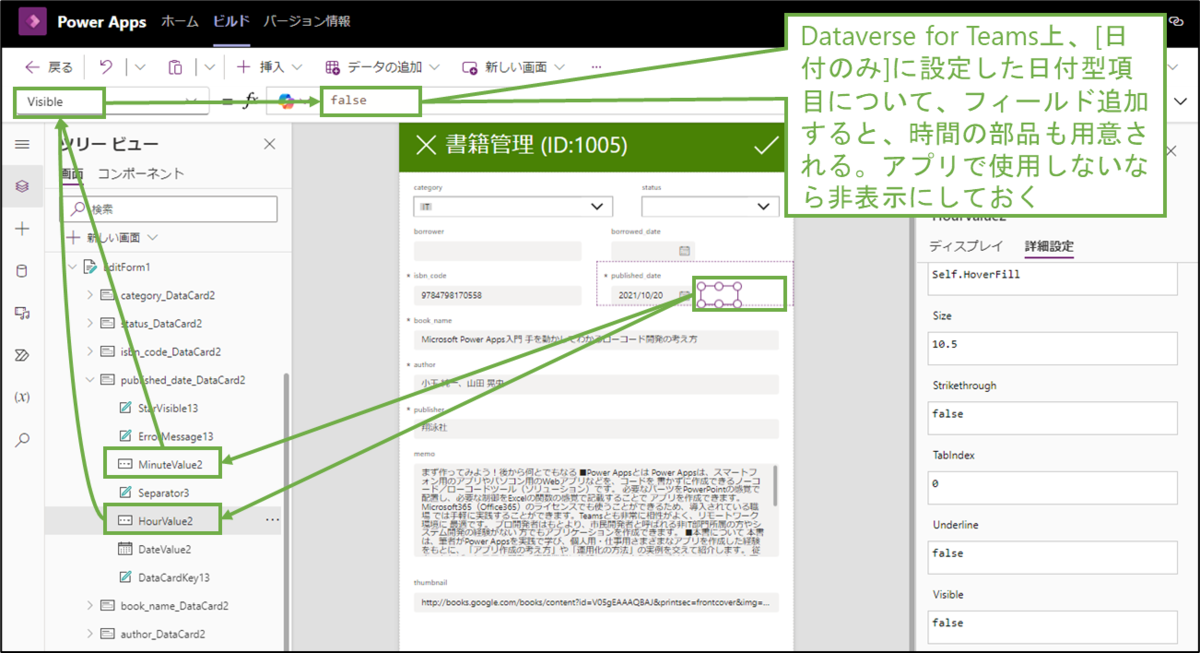Select DataCardKey13 in the tree
The height and width of the screenshot is (653, 1200).
(x=164, y=577)
